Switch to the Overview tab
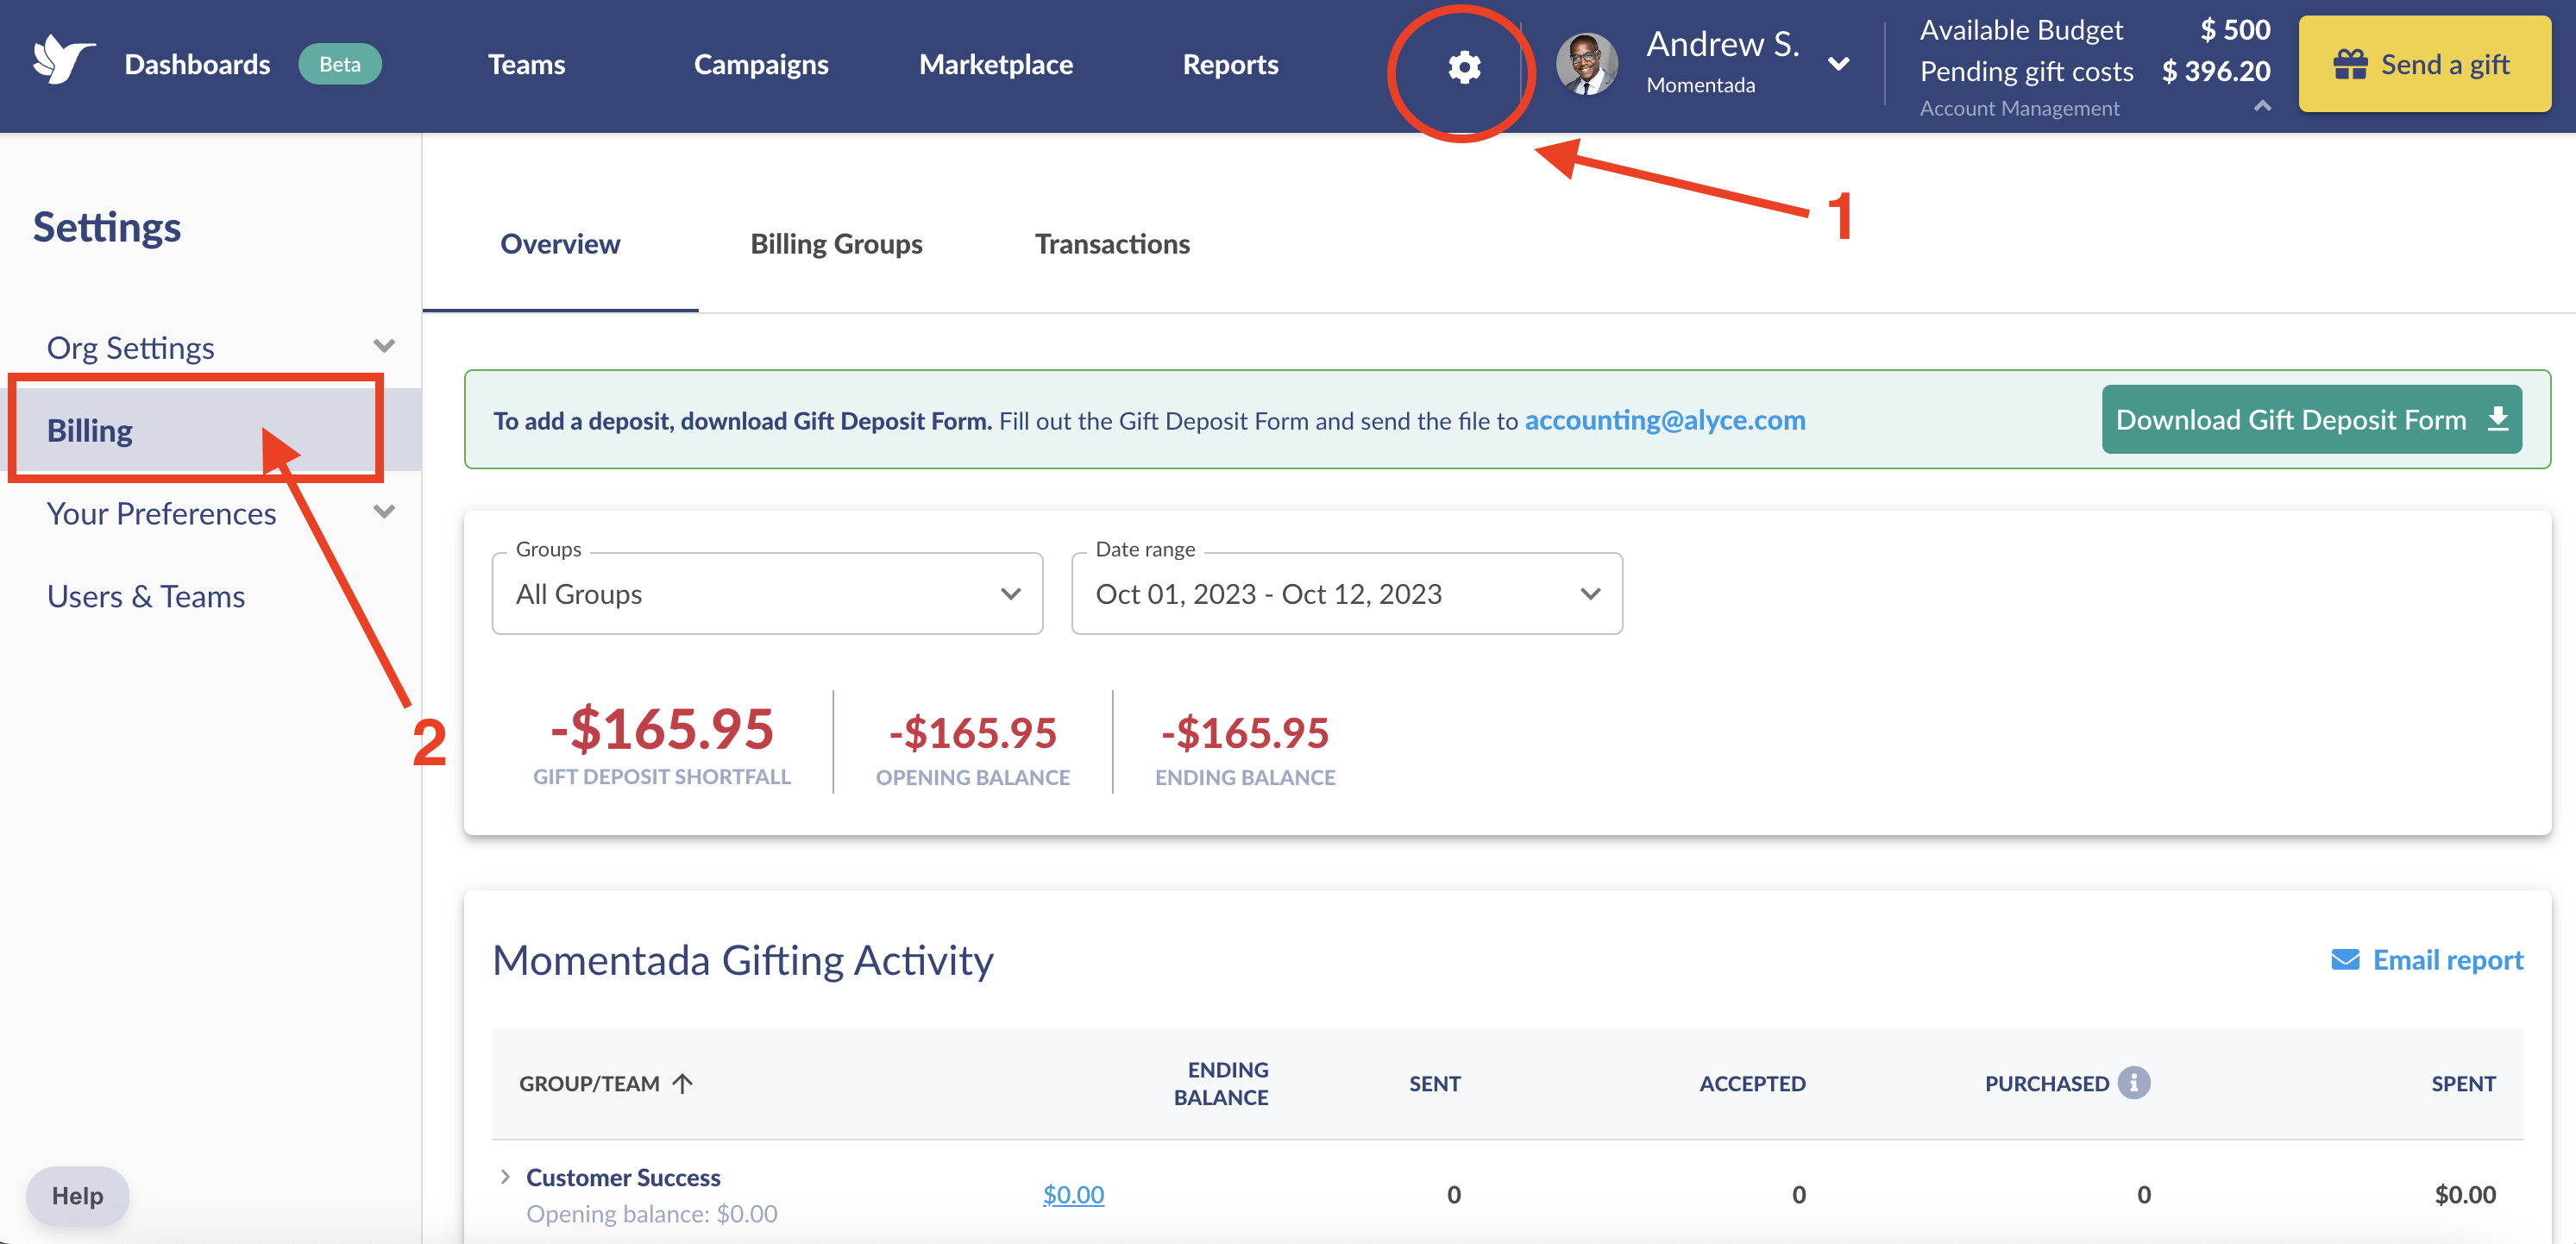 point(560,244)
